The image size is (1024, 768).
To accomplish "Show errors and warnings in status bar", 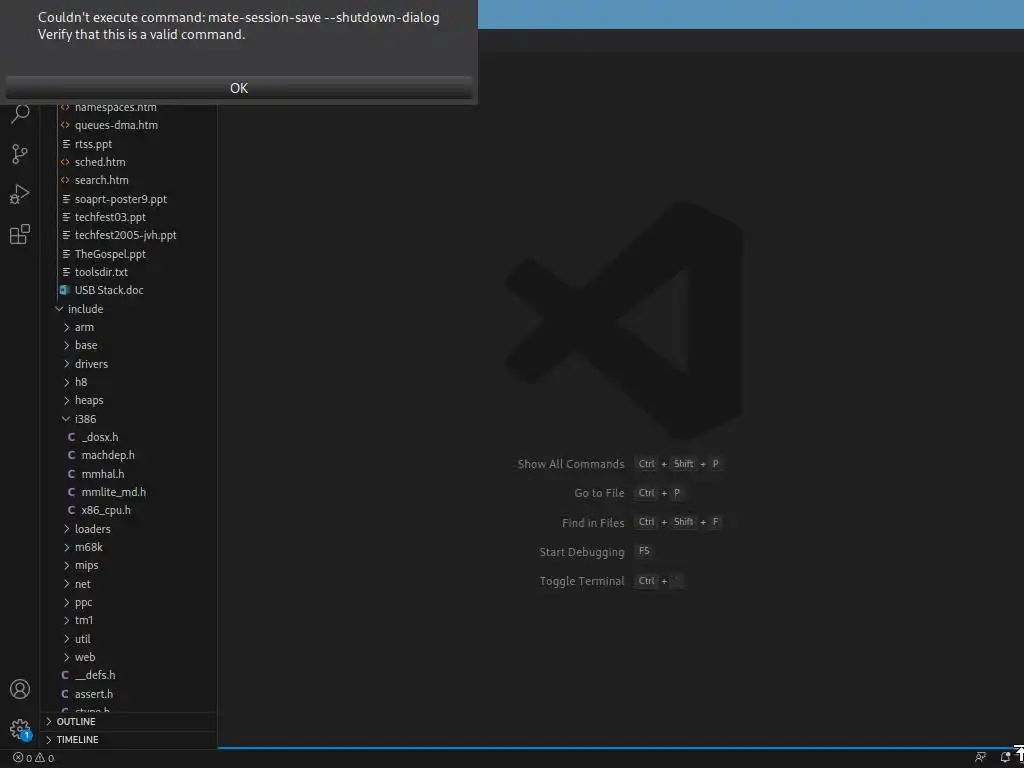I will 33,758.
